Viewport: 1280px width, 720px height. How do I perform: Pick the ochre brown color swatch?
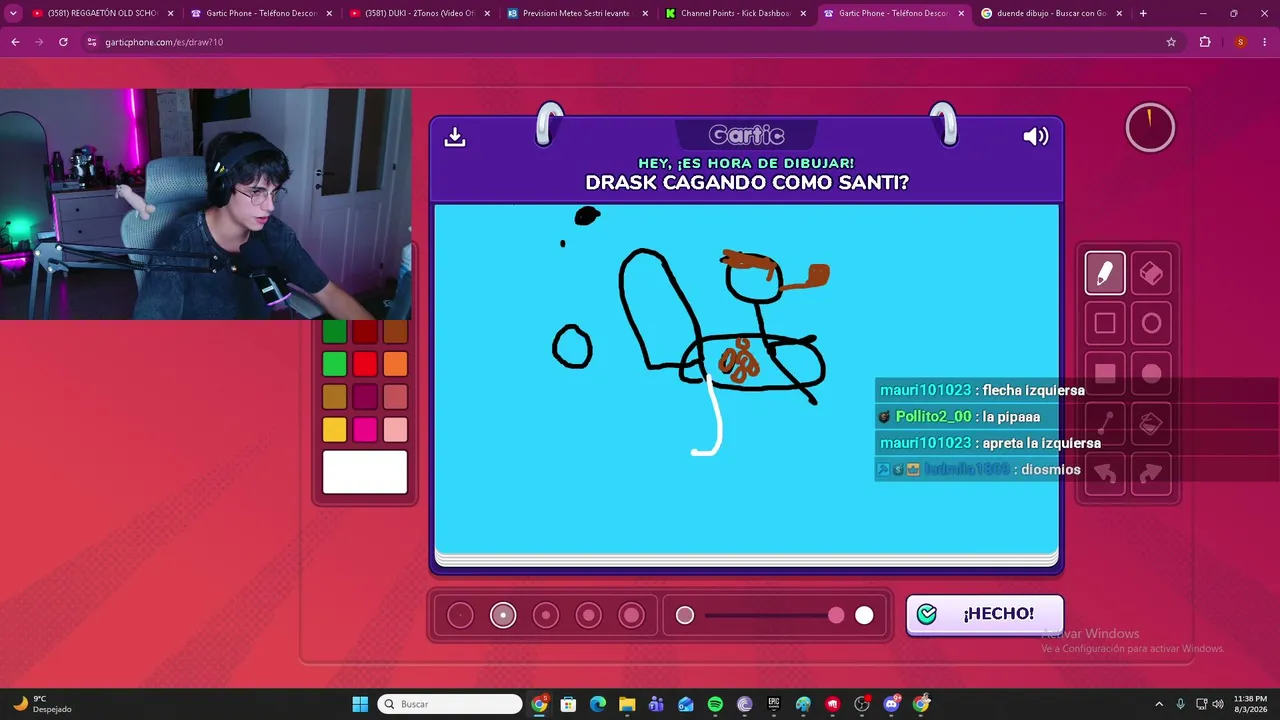click(x=335, y=397)
